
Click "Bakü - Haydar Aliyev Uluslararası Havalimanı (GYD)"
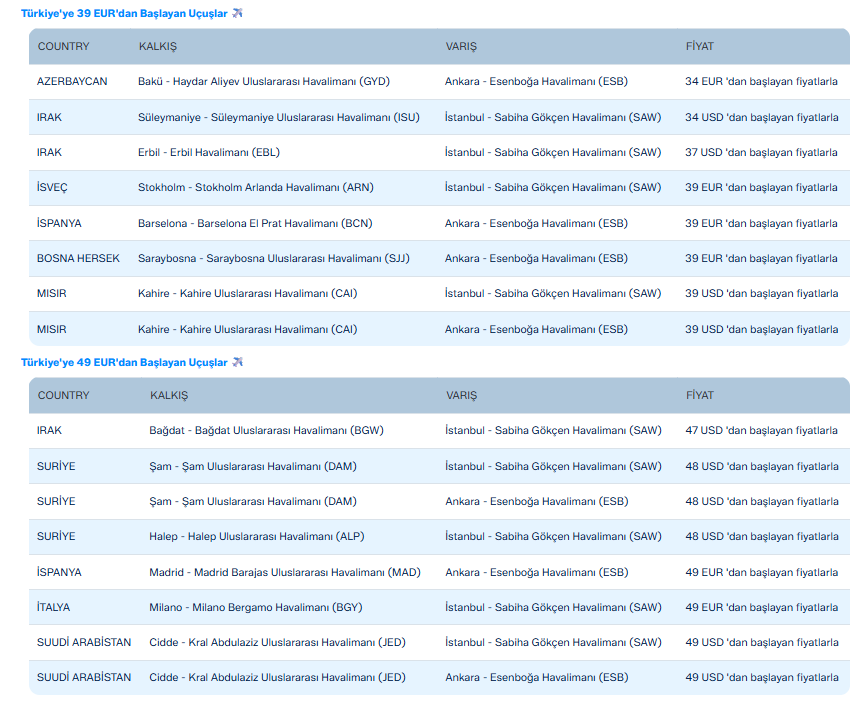tap(264, 82)
